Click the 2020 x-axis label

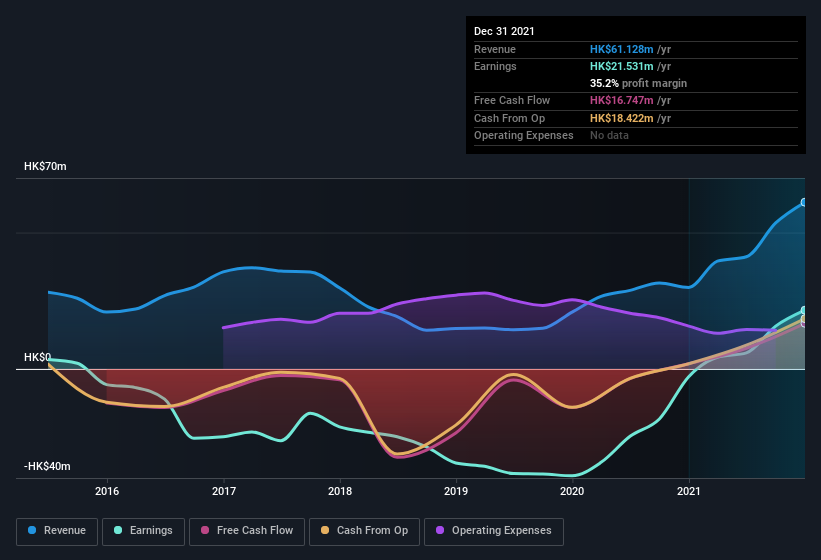tap(572, 491)
